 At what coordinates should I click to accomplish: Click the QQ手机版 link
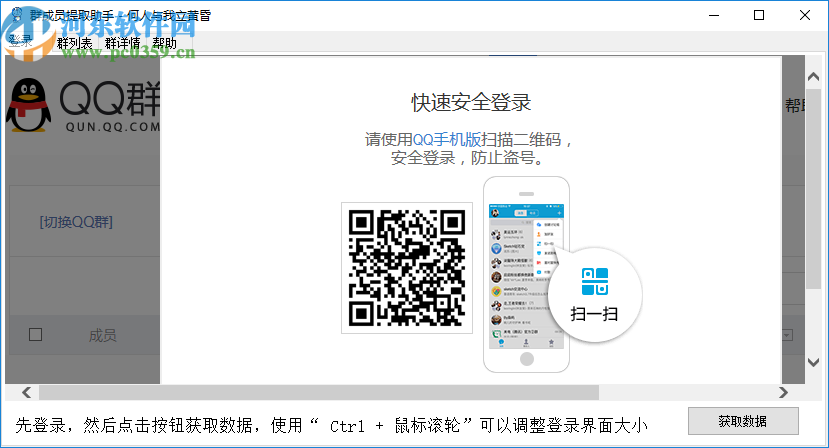(x=447, y=140)
